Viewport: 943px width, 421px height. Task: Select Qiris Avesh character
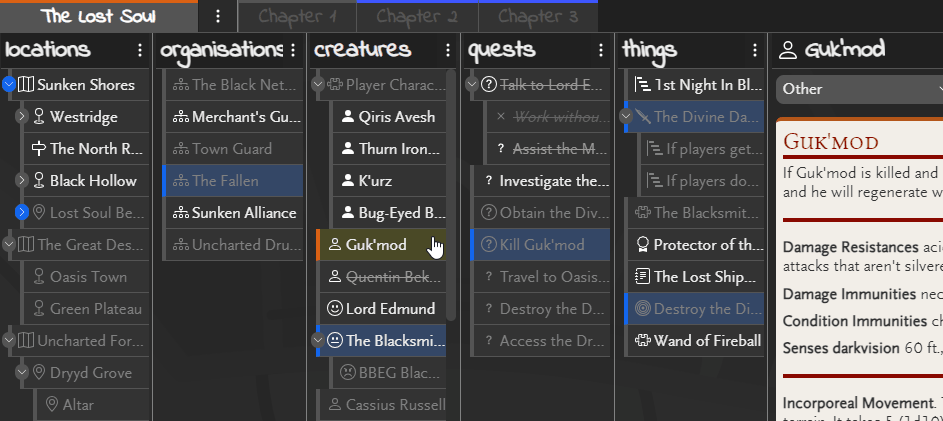click(x=396, y=117)
